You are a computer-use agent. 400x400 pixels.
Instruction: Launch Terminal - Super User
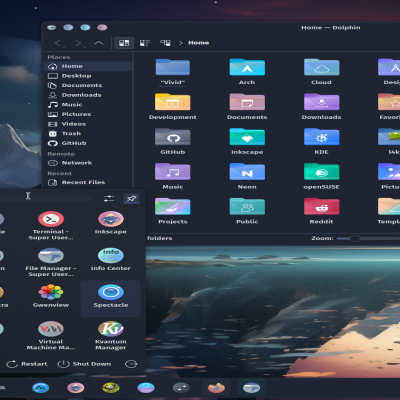tap(51, 225)
